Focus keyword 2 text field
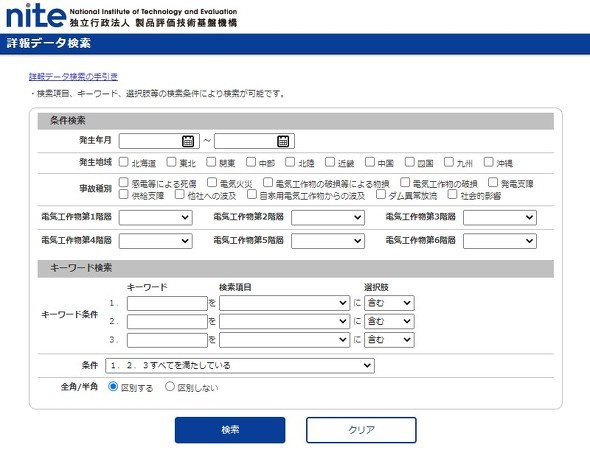 point(167,322)
